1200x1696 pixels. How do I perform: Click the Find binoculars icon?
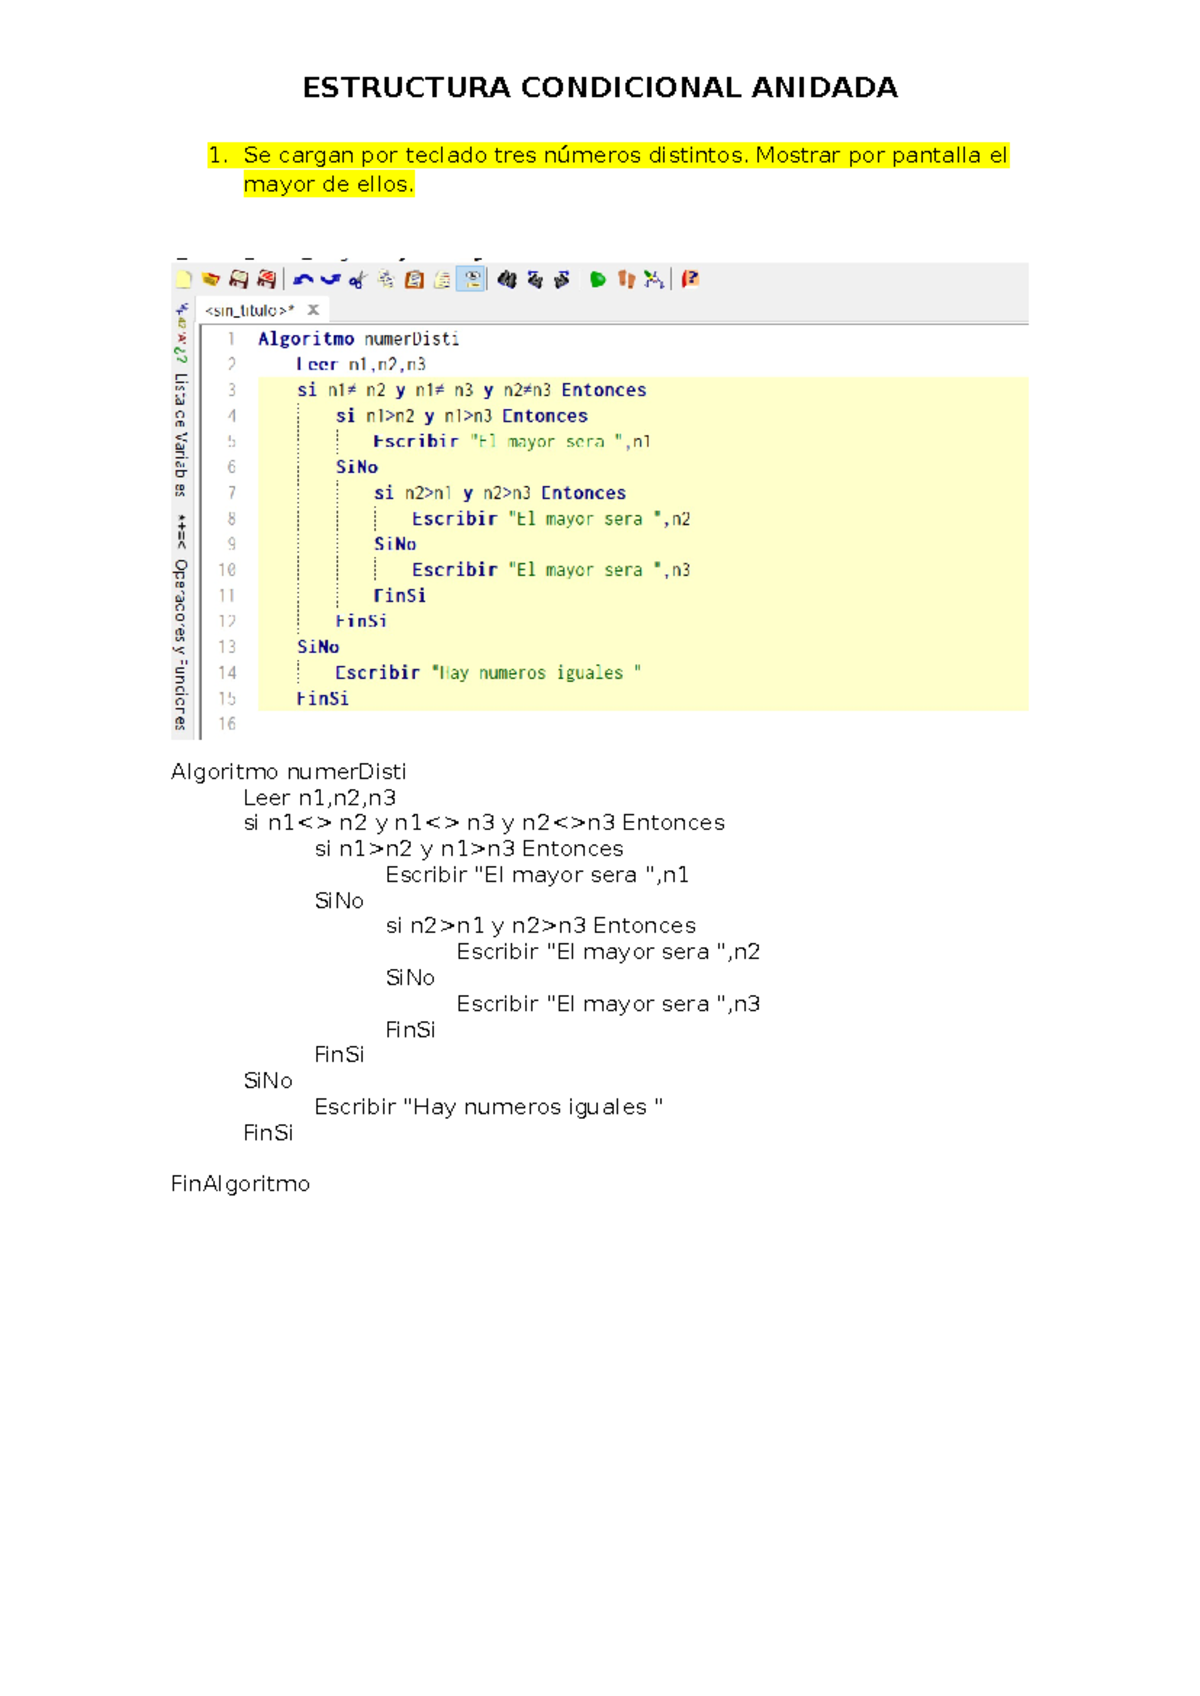click(507, 280)
